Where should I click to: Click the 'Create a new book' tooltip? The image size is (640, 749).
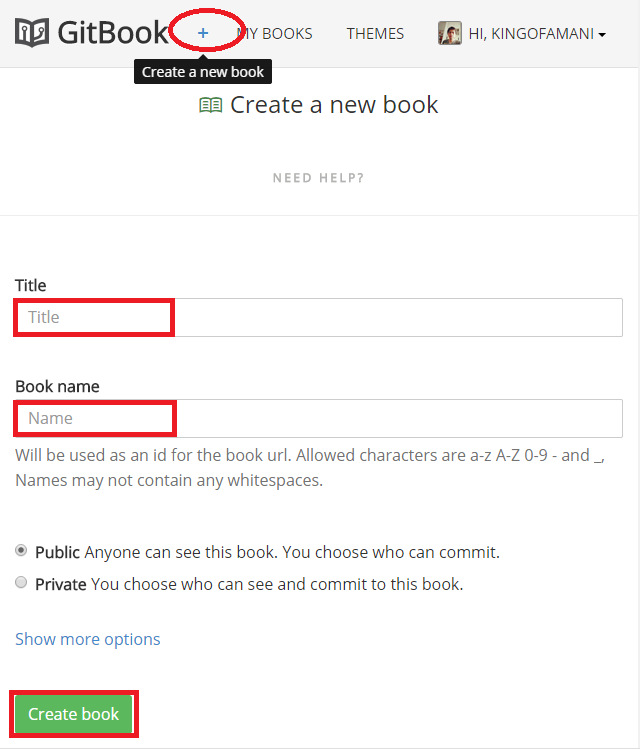(x=203, y=72)
